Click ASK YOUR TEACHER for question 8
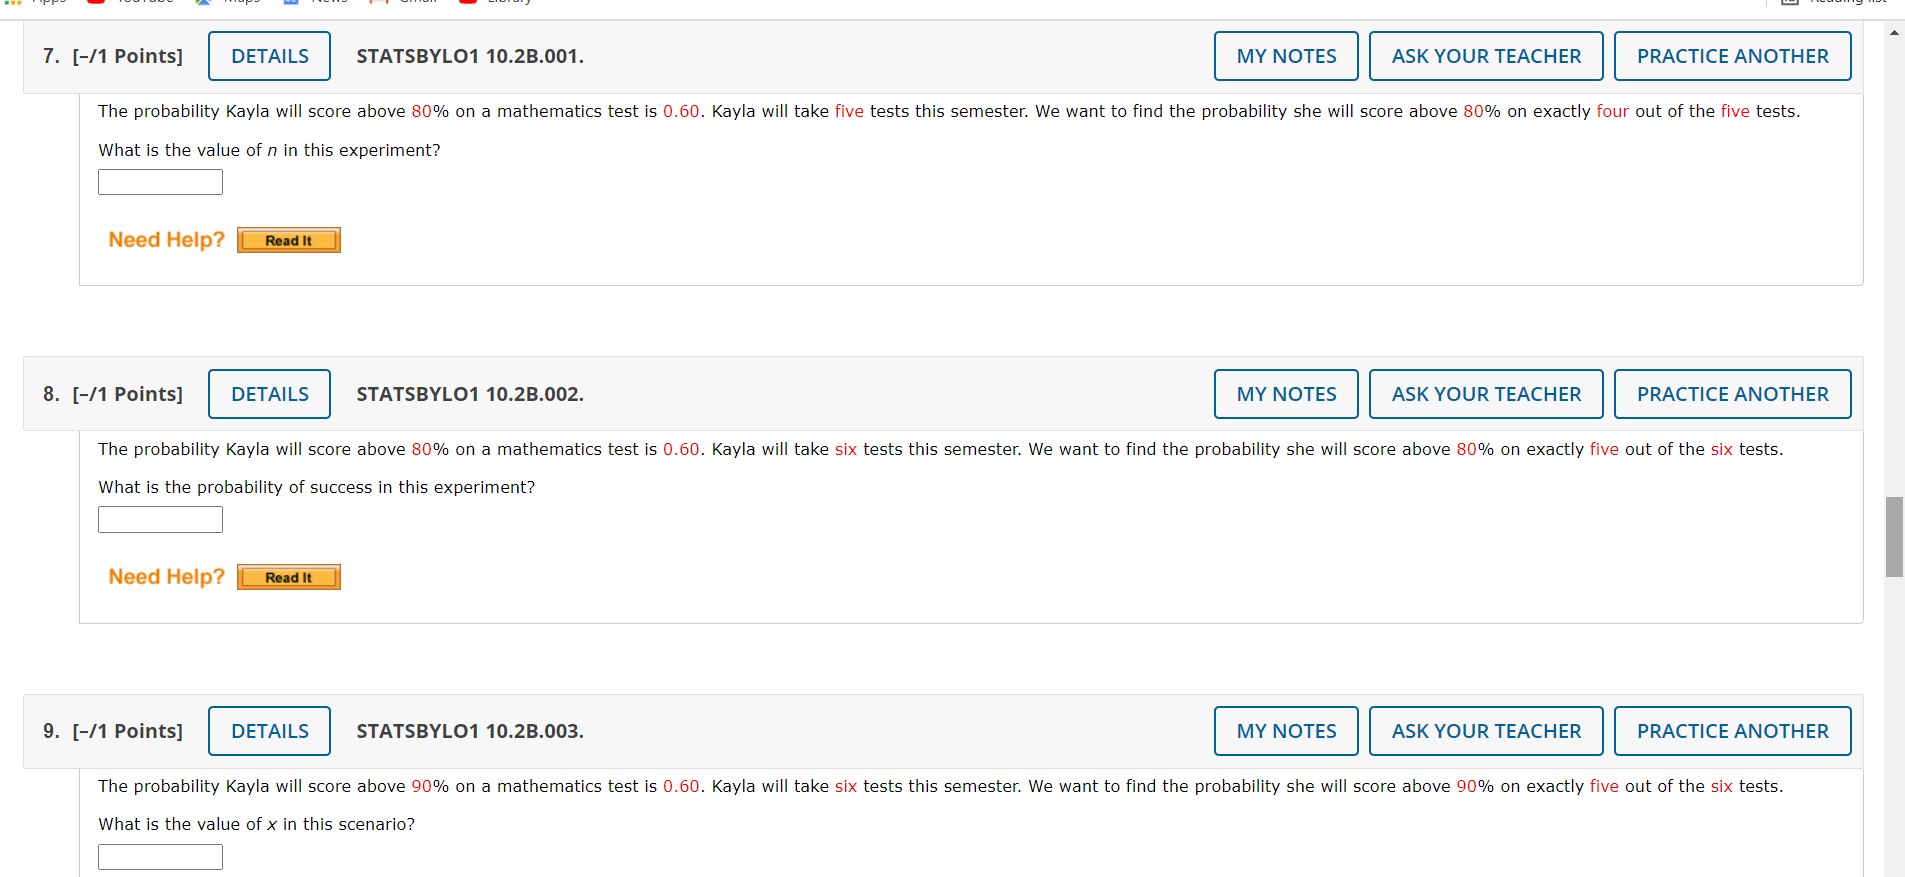The width and height of the screenshot is (1905, 877). [x=1486, y=394]
